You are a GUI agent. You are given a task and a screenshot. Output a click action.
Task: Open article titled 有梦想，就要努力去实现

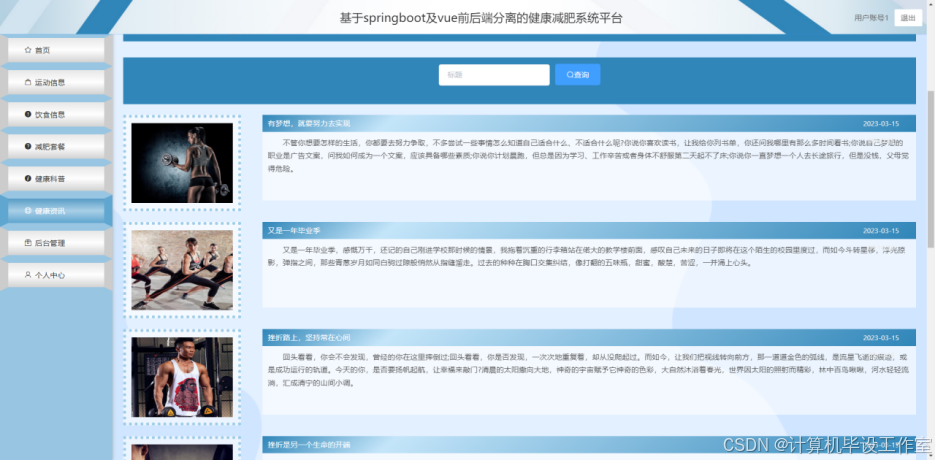309,124
